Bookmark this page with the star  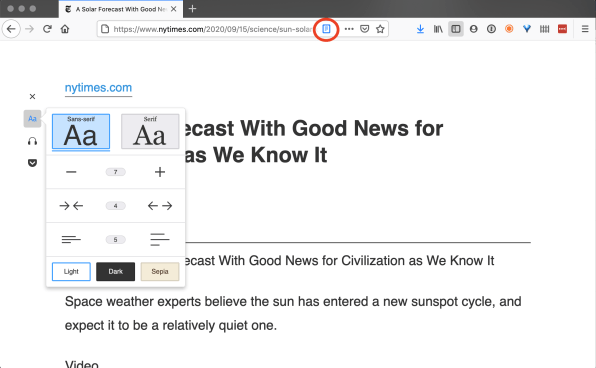coord(380,29)
